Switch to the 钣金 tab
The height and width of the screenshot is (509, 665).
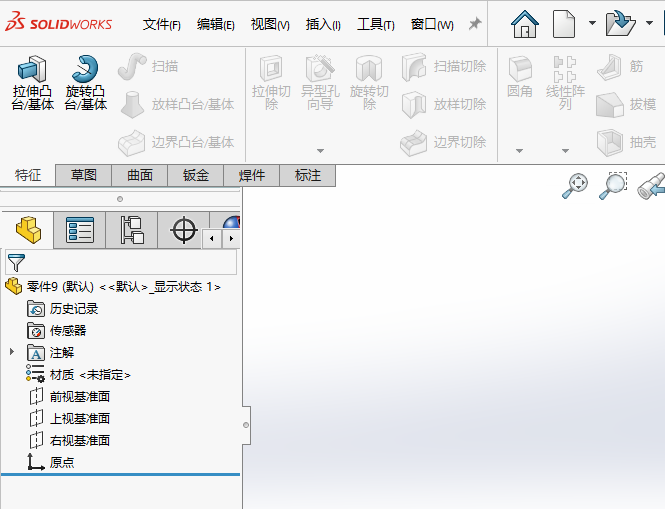[196, 175]
